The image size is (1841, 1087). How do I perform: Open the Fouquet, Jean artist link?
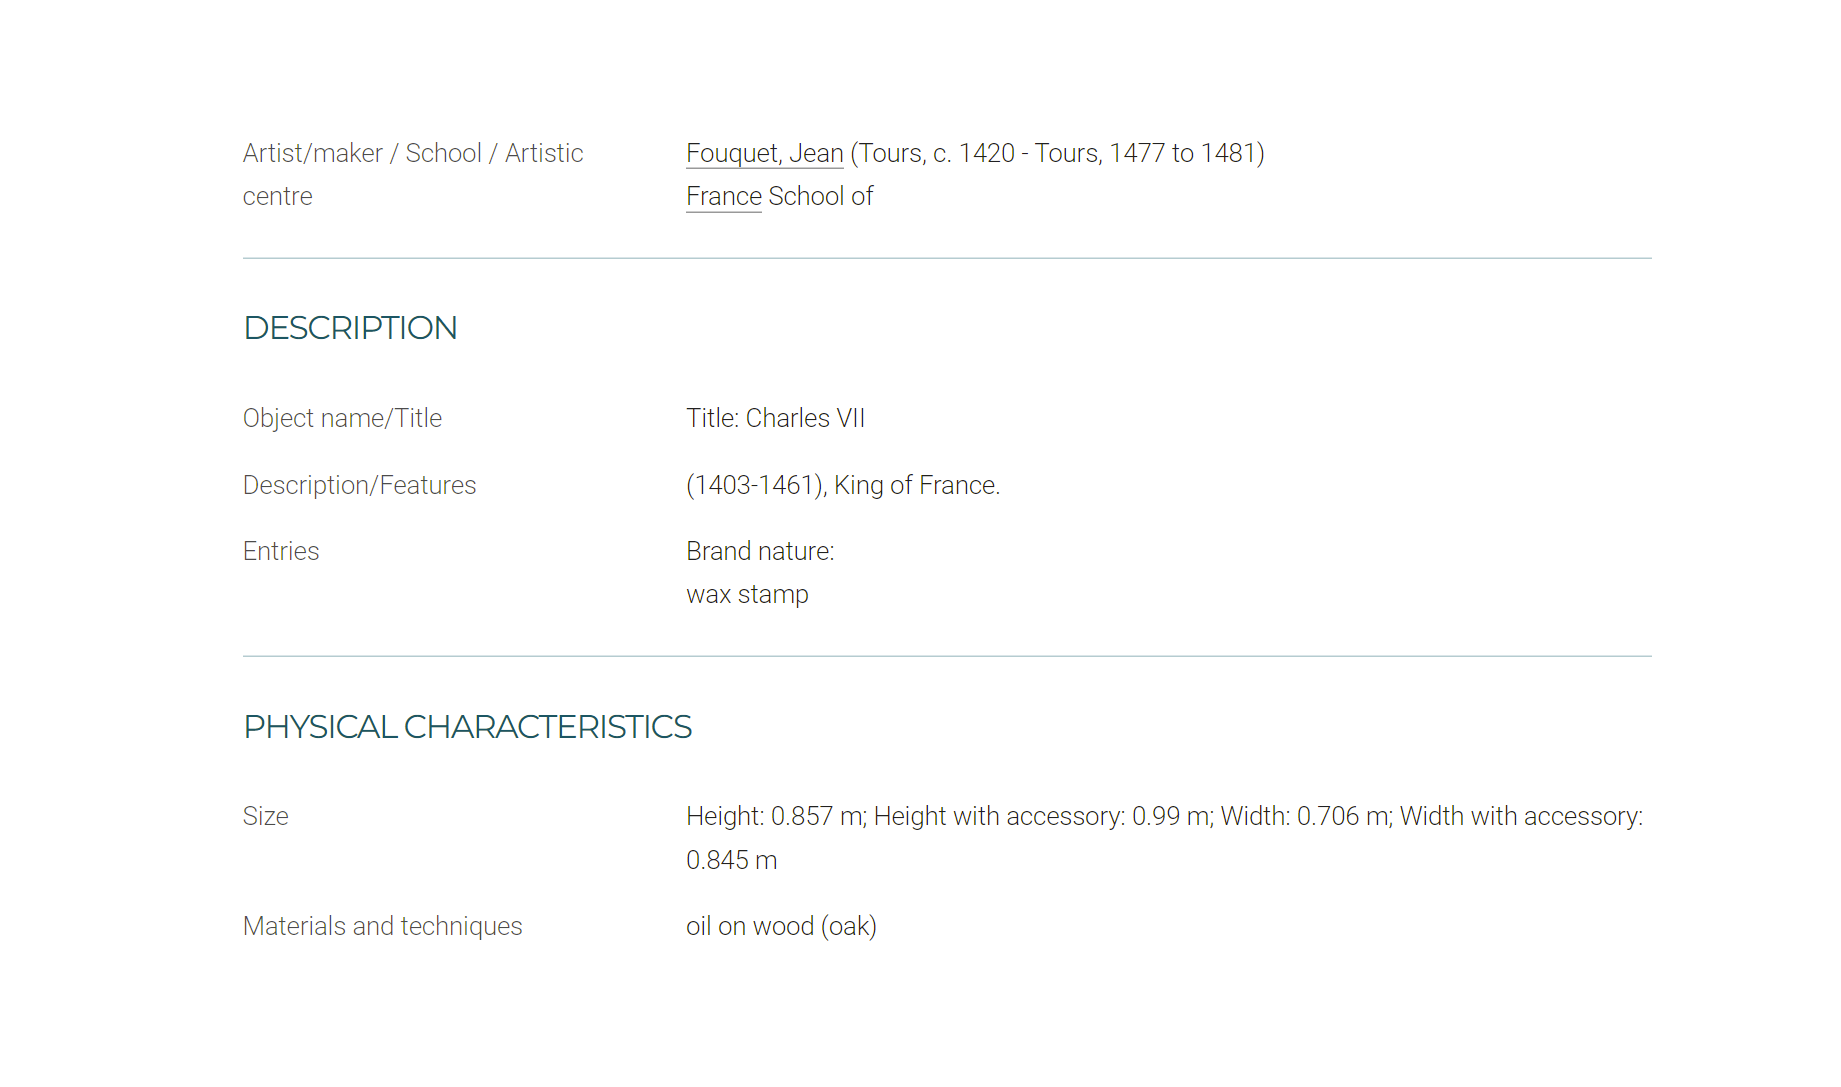[x=765, y=153]
